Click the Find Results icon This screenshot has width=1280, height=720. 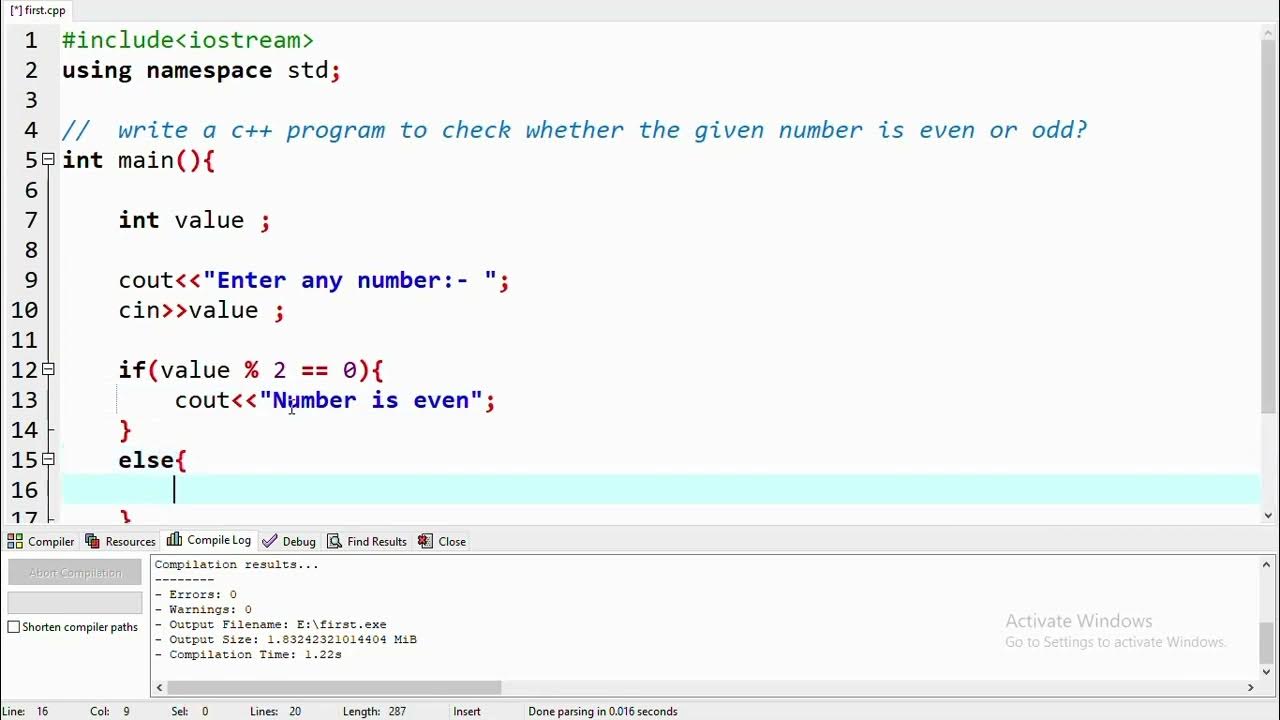click(x=335, y=541)
